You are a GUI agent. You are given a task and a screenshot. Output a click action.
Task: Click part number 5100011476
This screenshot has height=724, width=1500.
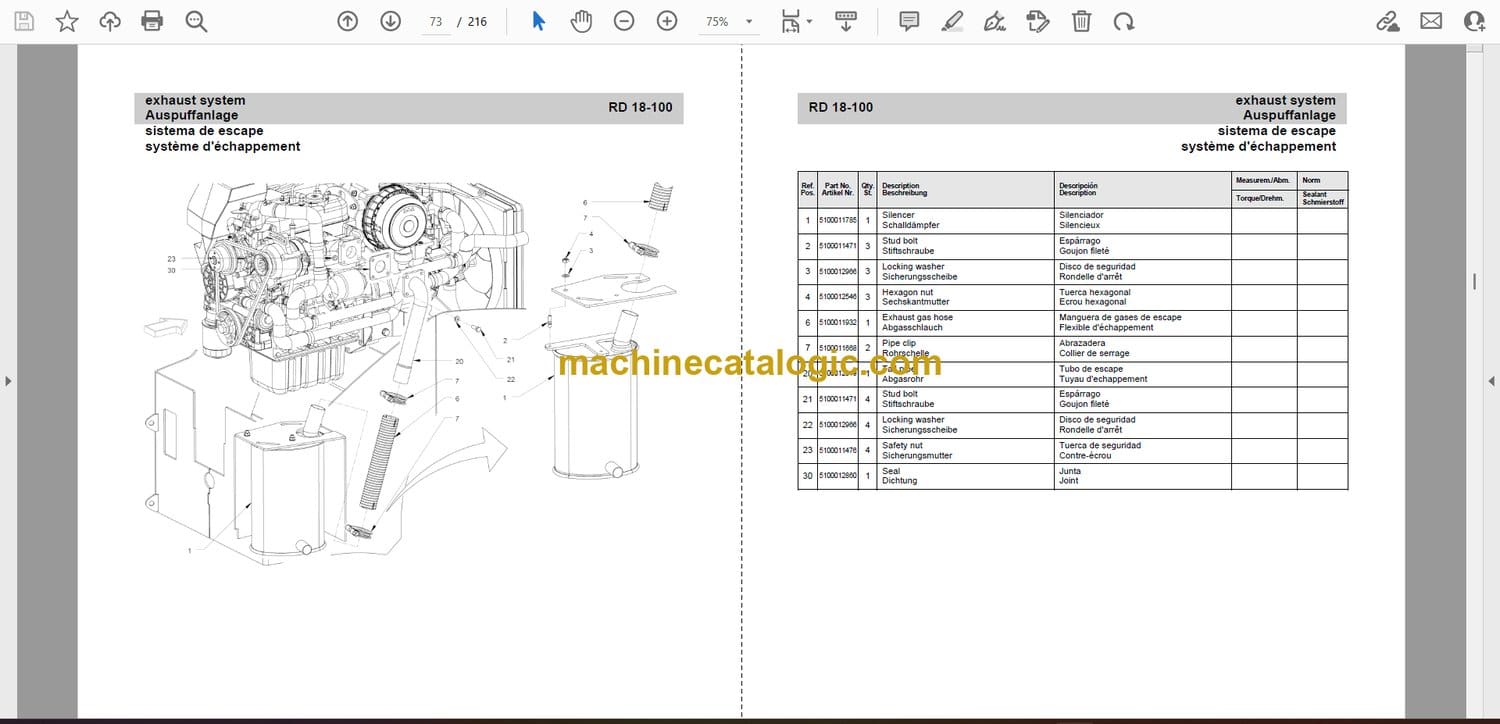coord(838,451)
